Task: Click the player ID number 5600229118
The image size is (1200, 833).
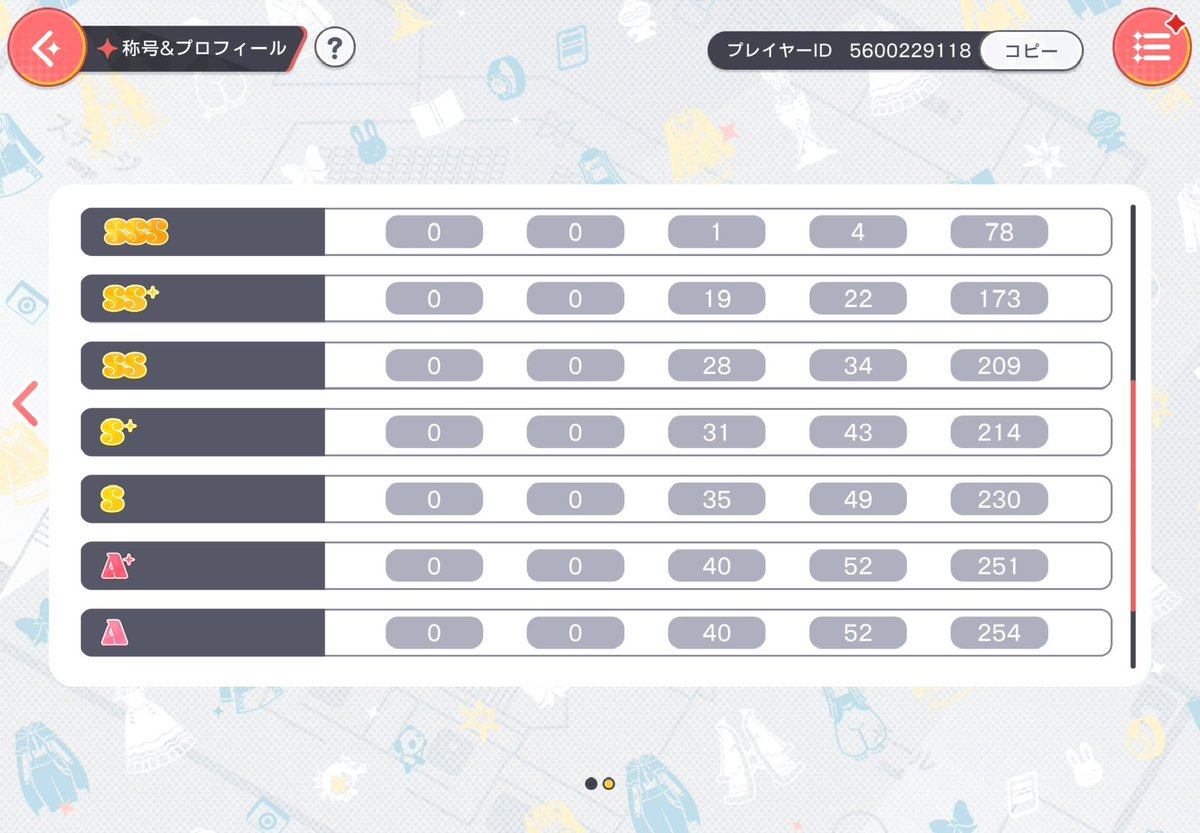Action: click(x=910, y=51)
